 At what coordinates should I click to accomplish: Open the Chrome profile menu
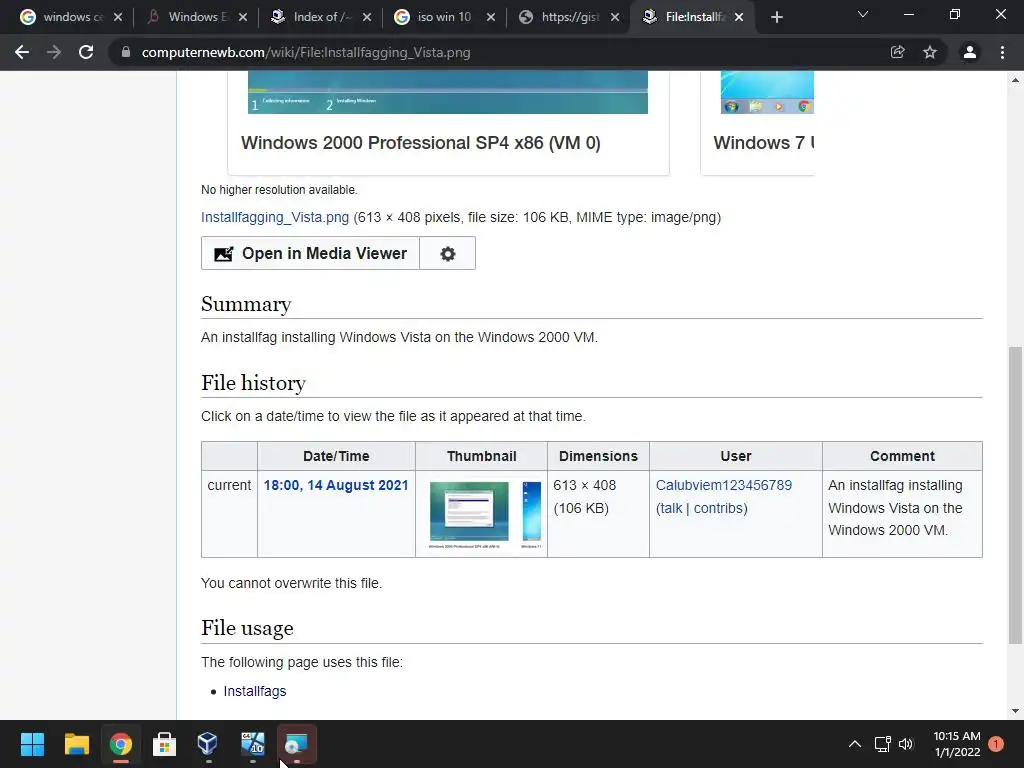point(970,52)
